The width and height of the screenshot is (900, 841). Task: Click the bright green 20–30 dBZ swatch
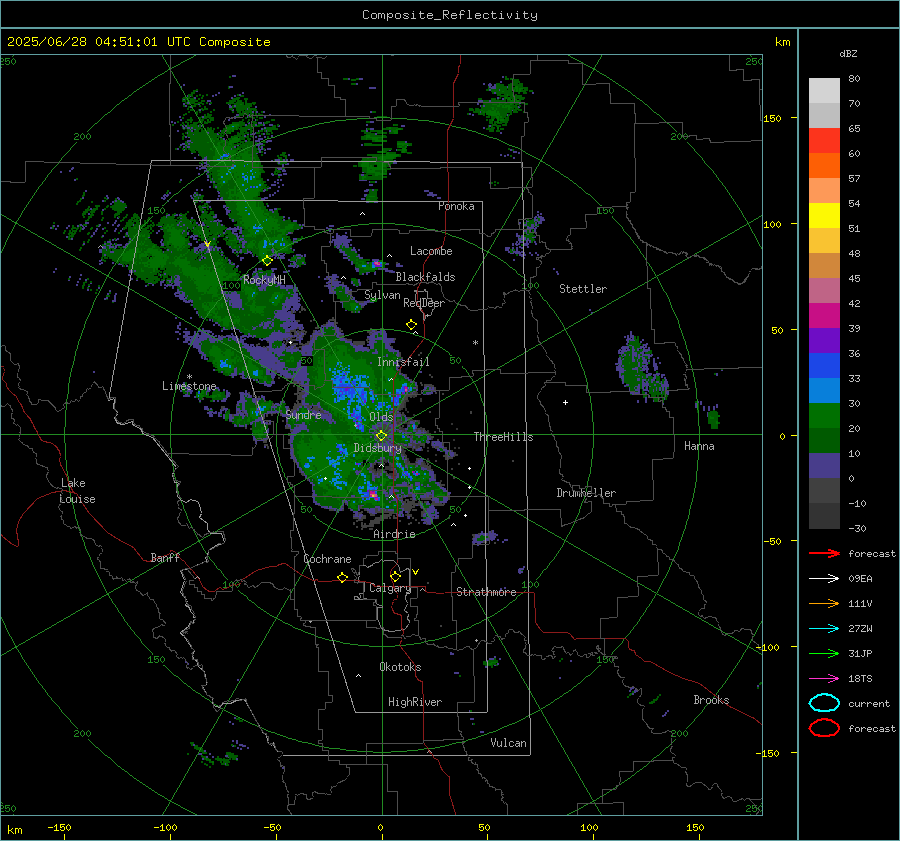click(x=824, y=416)
